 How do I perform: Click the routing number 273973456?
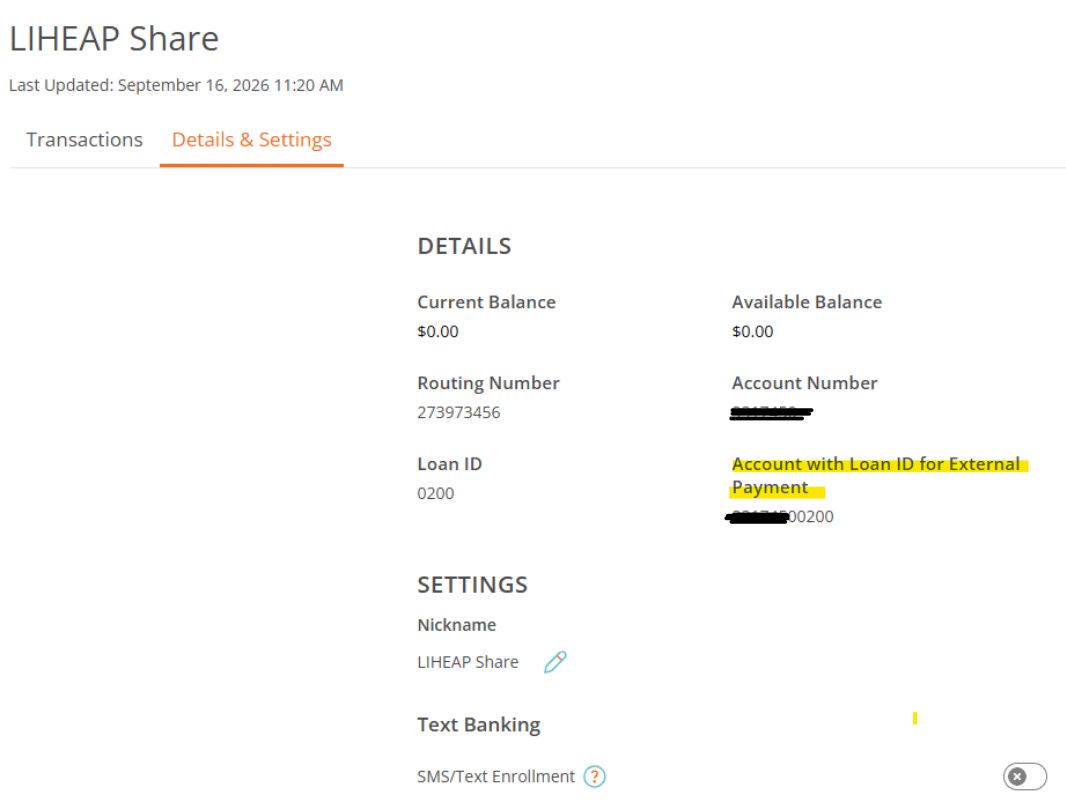(459, 413)
